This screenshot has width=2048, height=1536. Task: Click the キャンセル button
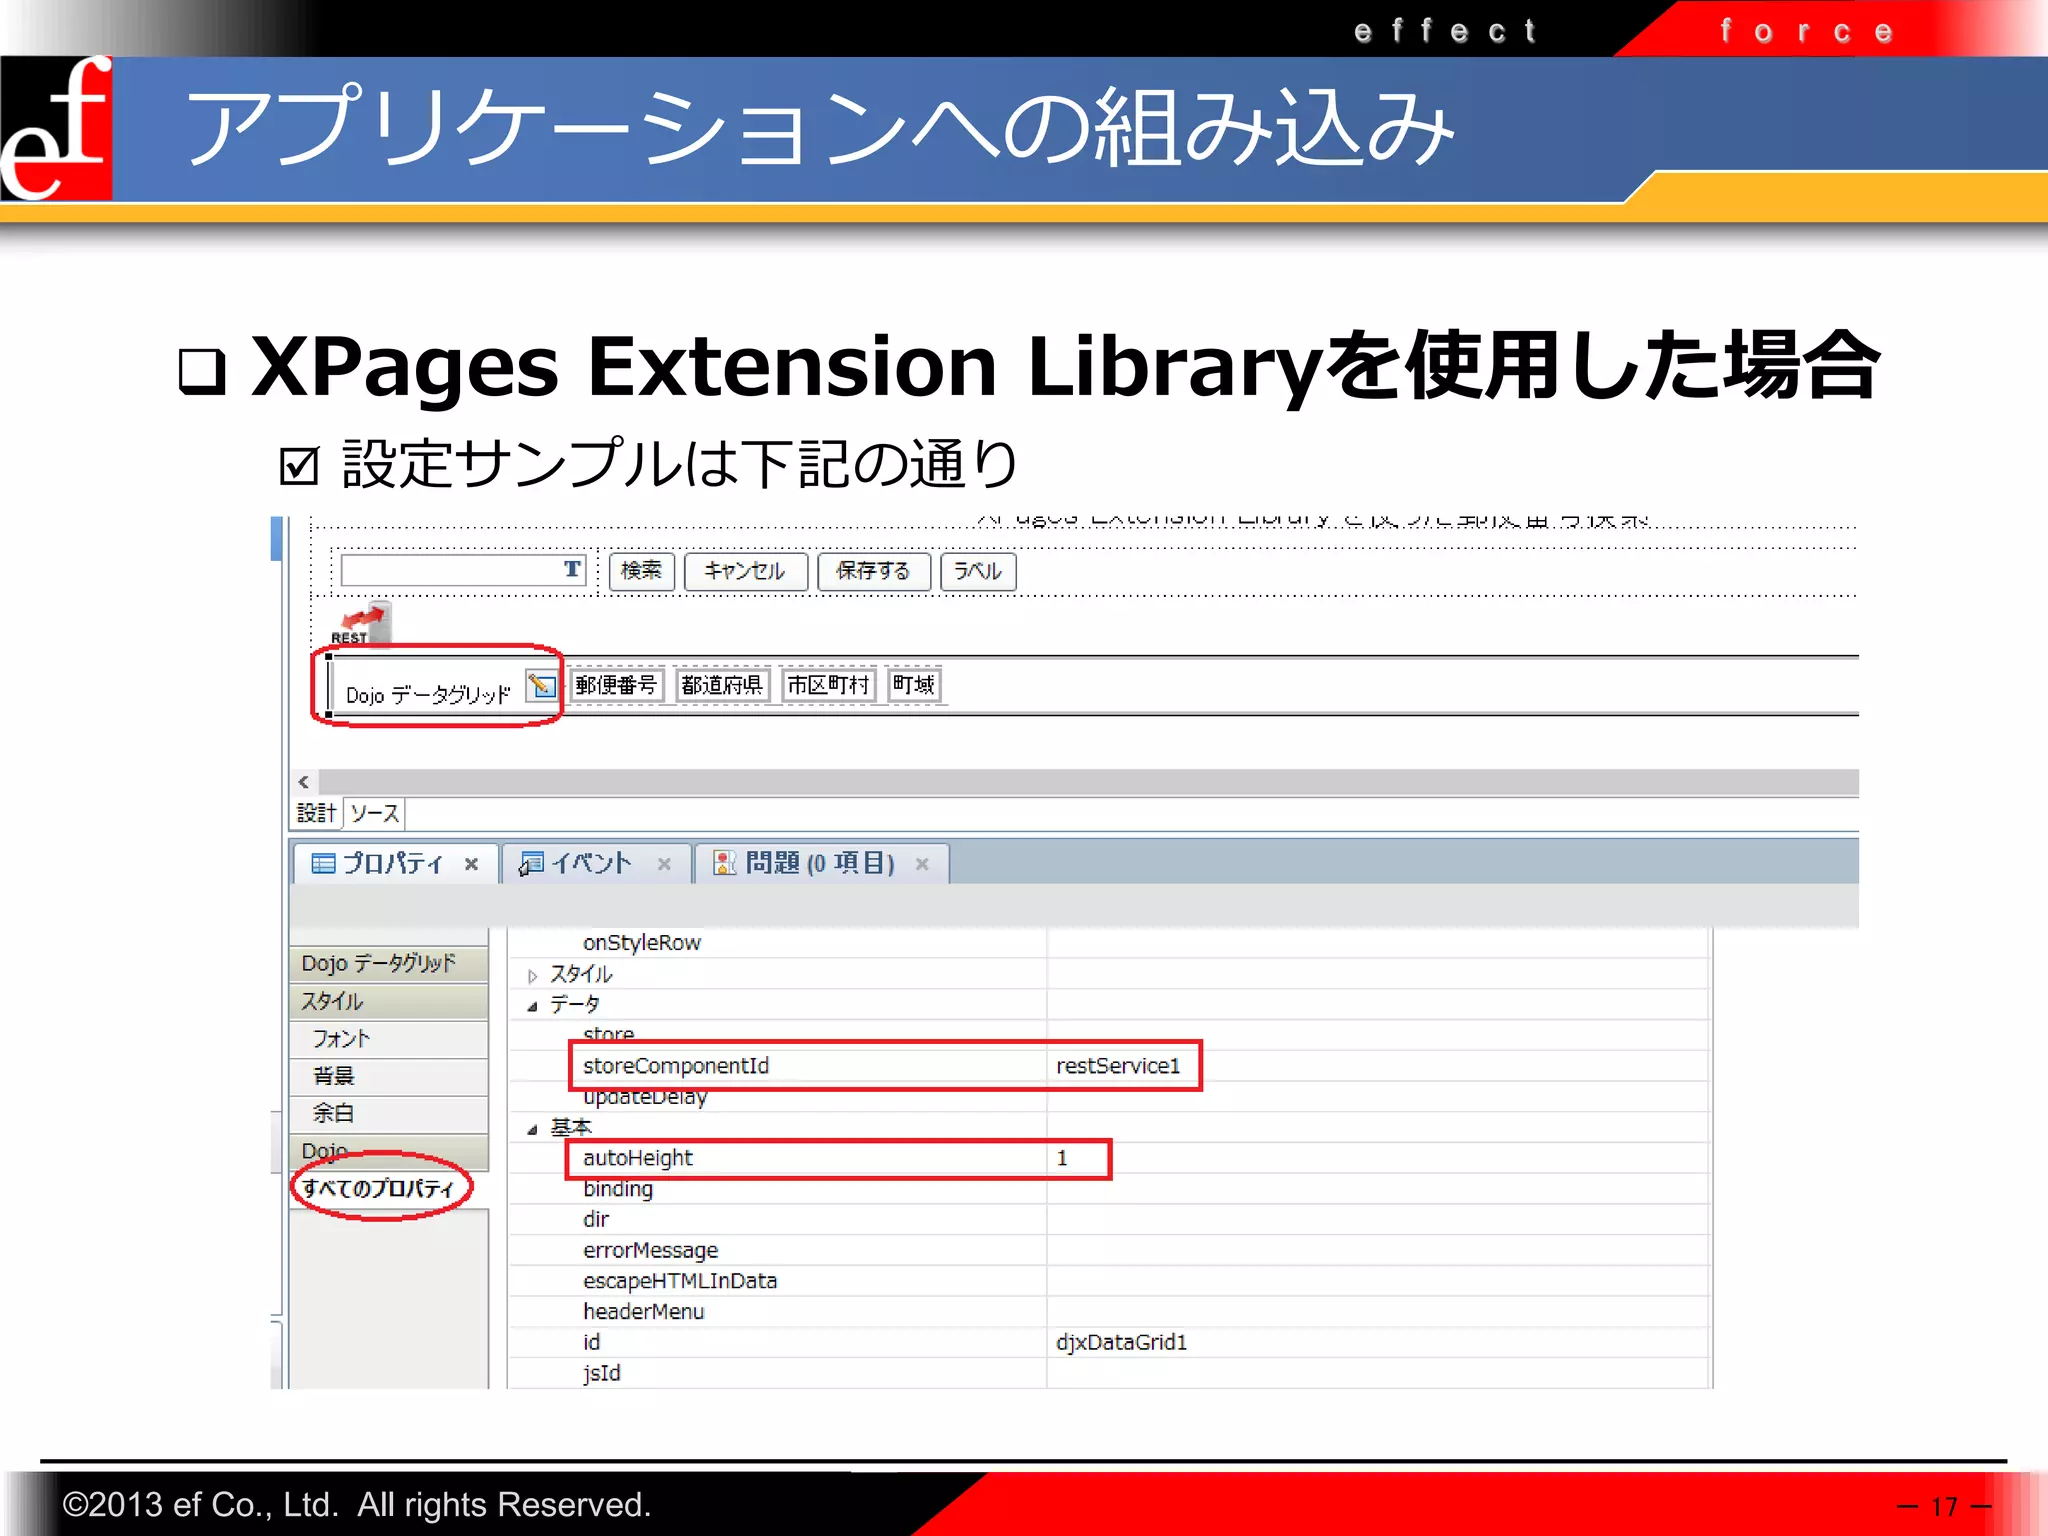(x=745, y=571)
